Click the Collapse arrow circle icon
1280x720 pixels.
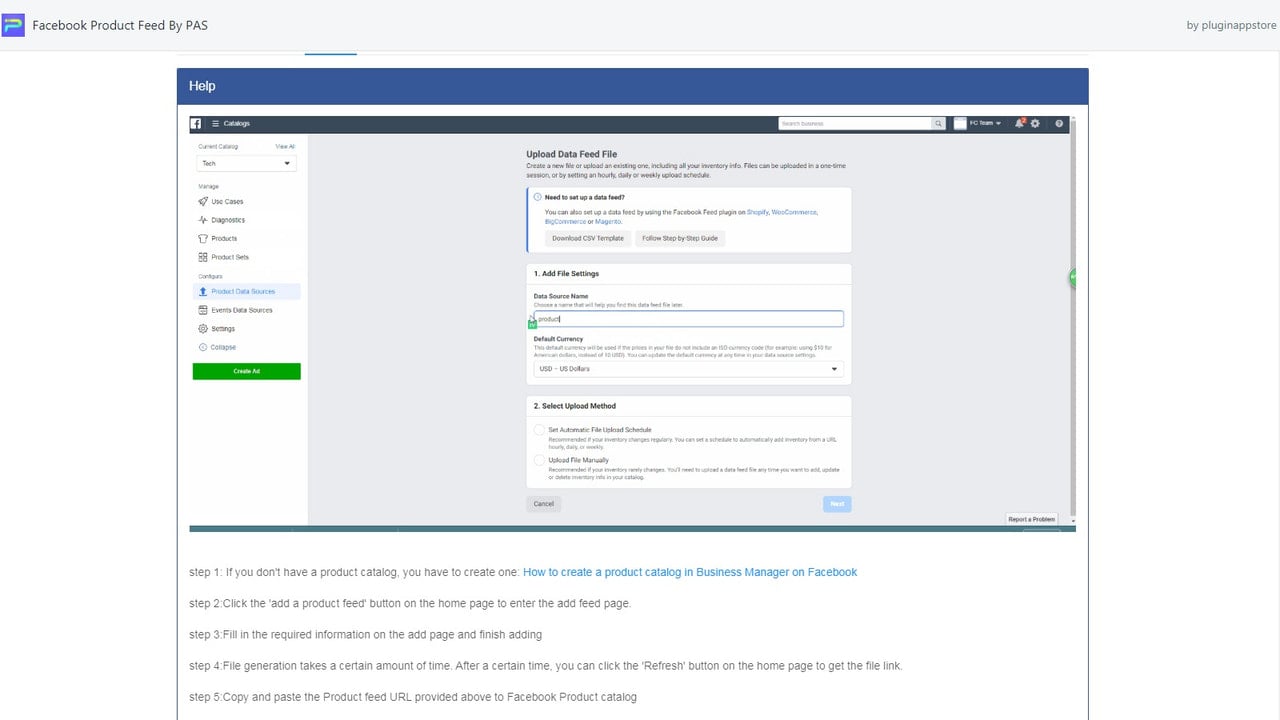203,347
